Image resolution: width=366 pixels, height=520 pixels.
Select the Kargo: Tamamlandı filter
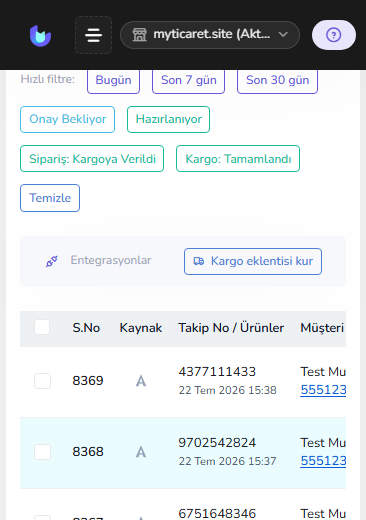pos(238,159)
